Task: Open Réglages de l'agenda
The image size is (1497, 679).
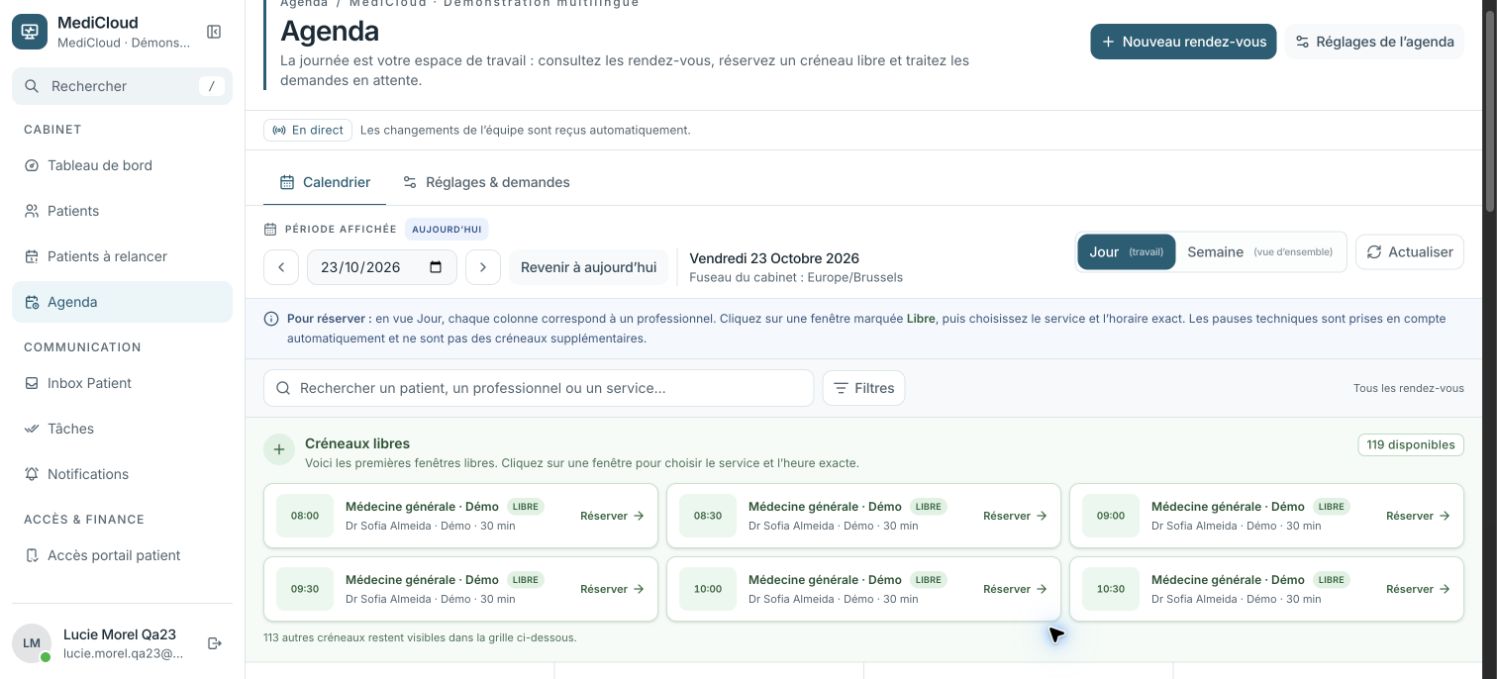Action: point(1374,42)
